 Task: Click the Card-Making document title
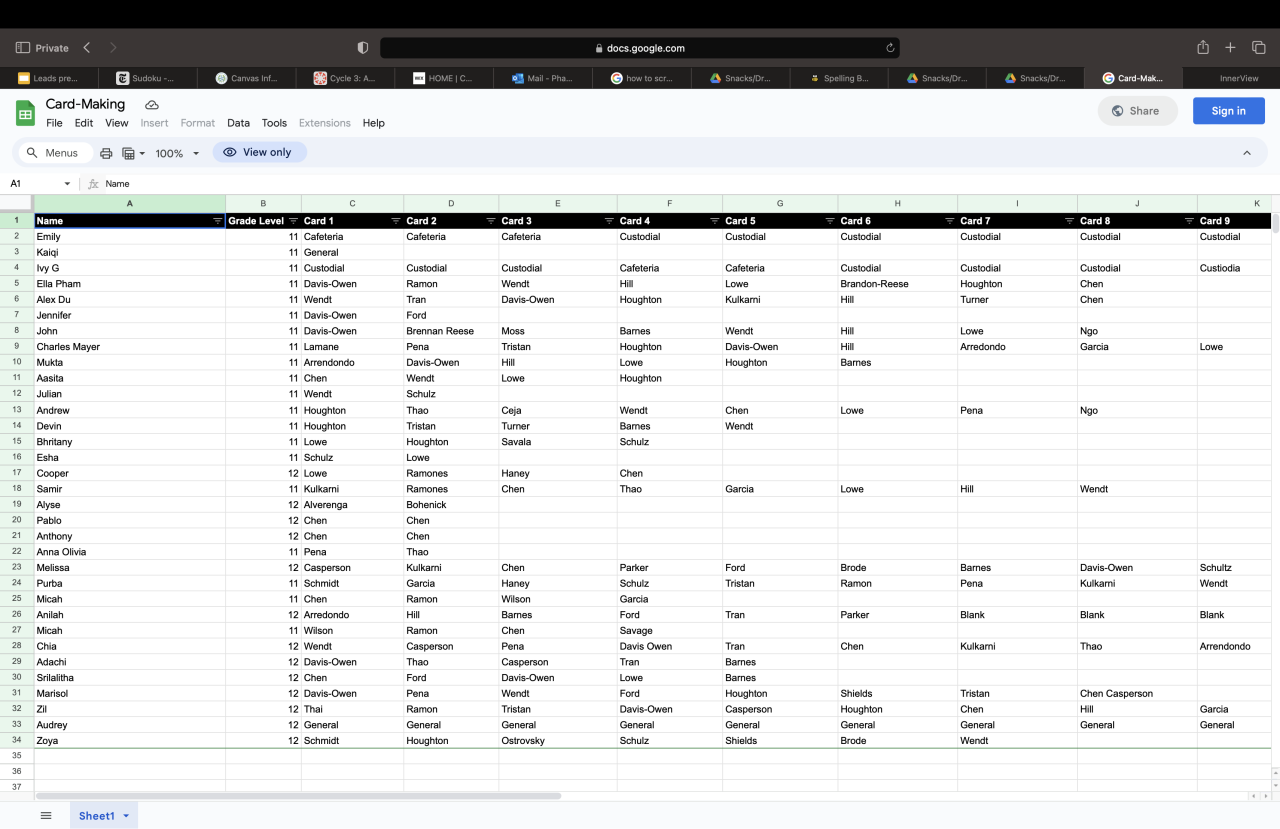(86, 104)
